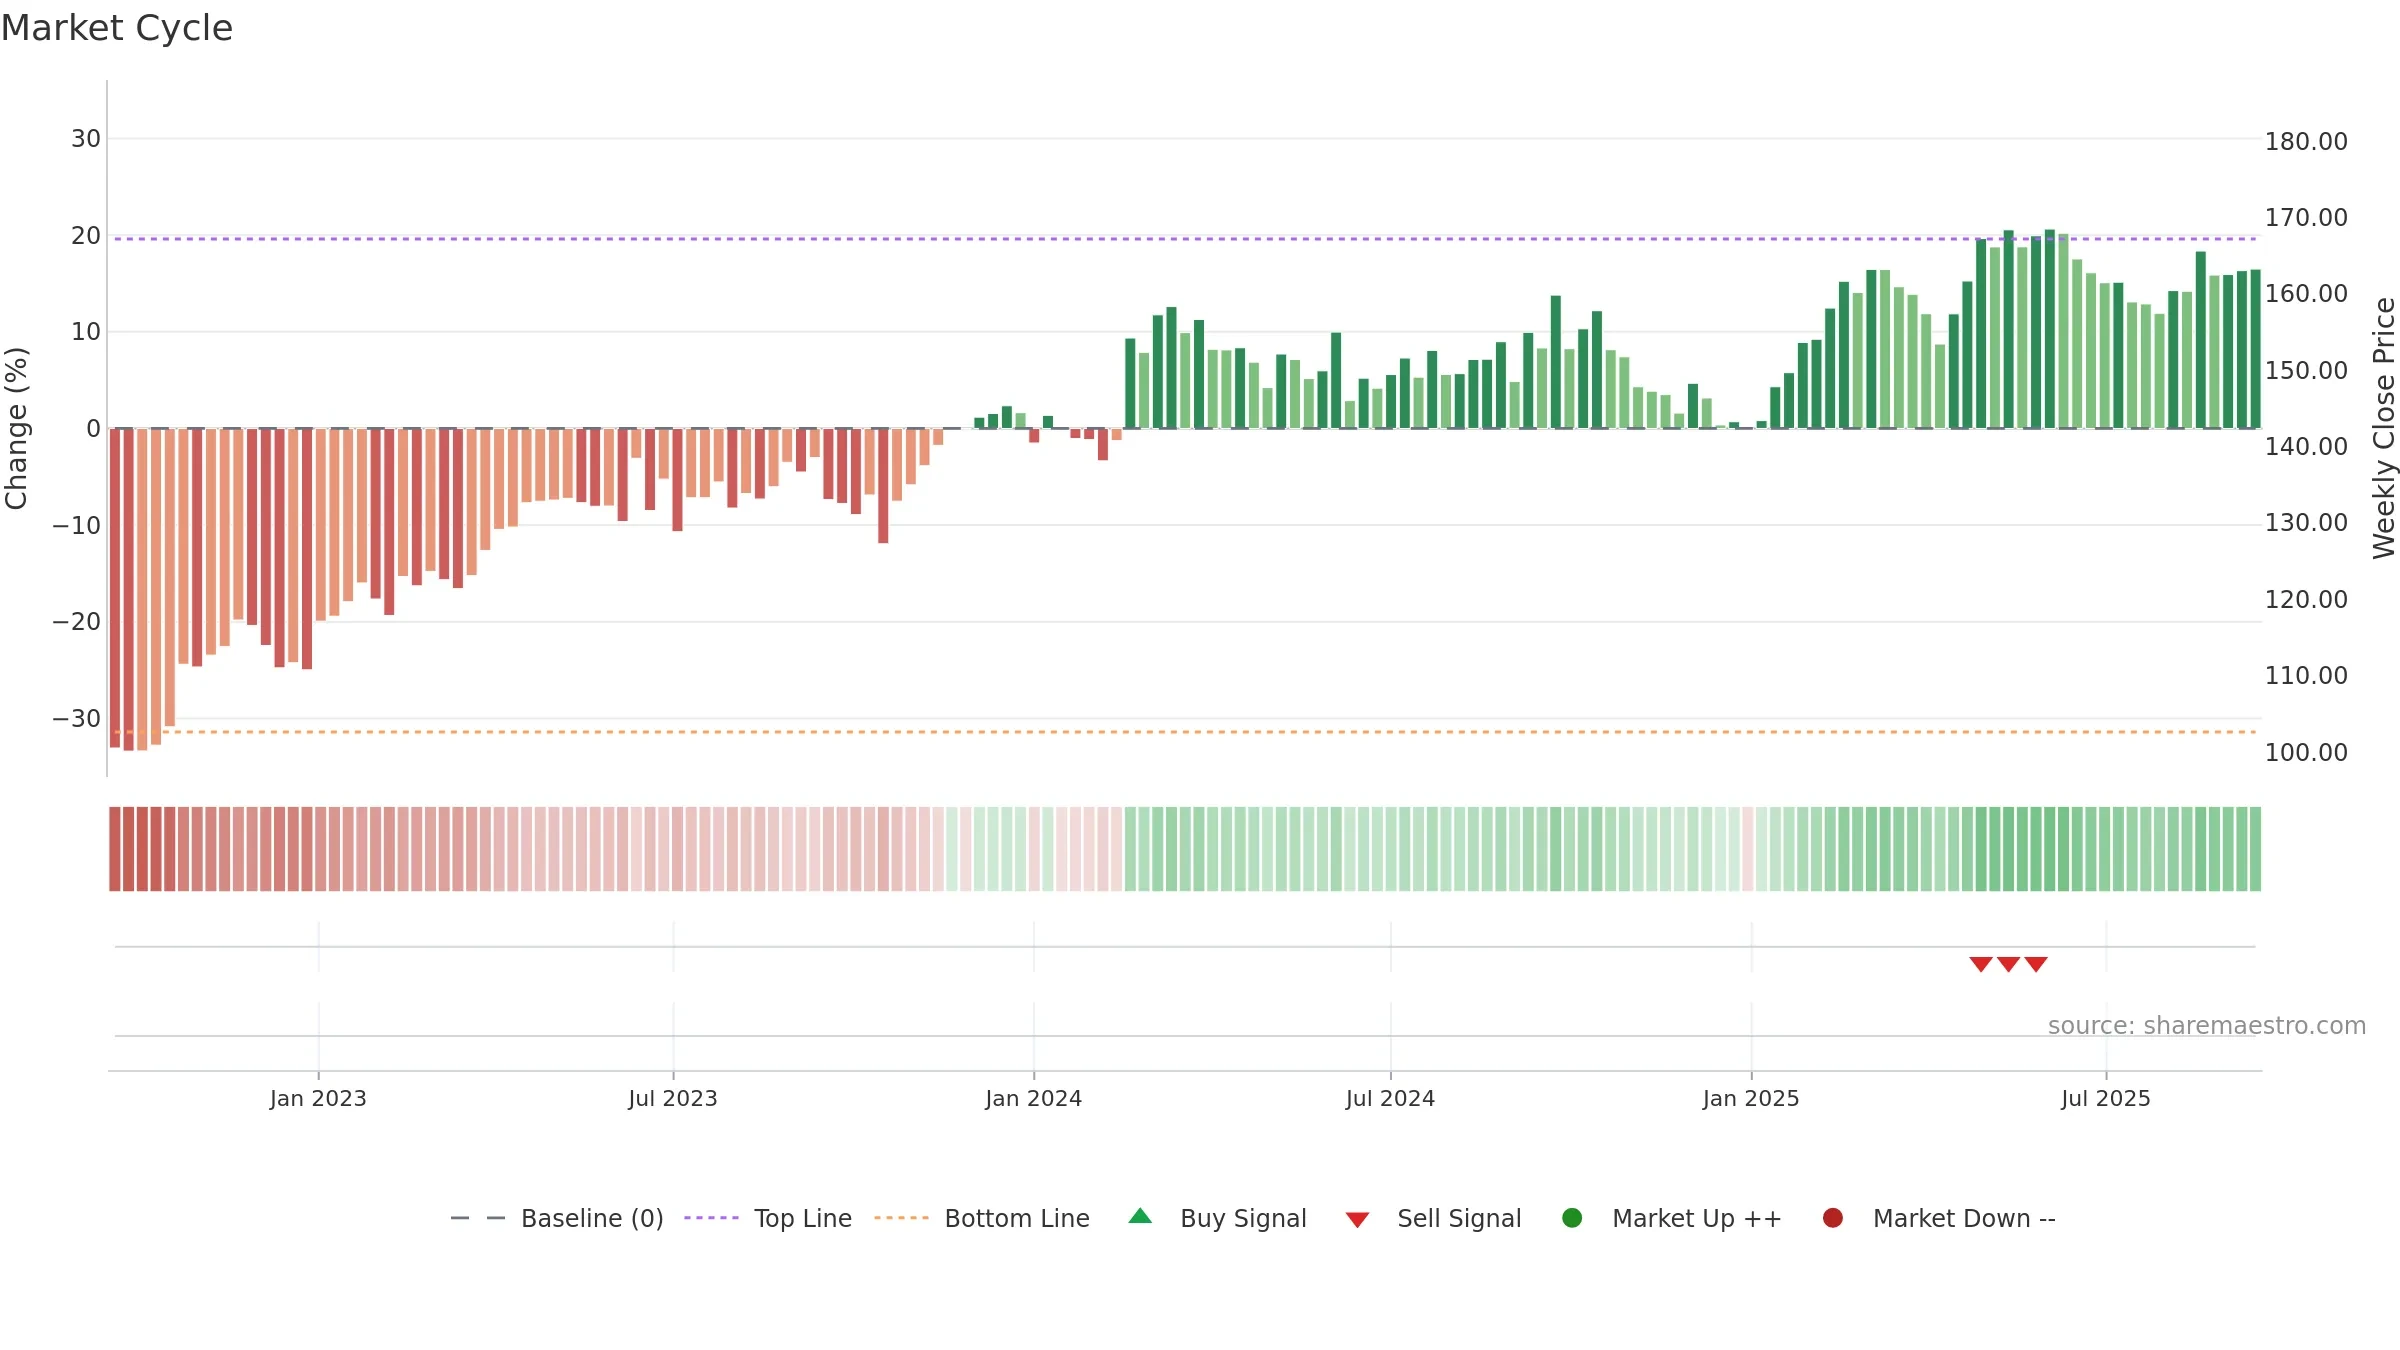Screen dimensions: 2400x1350
Task: Click the Jan 2024 x-axis label
Action: click(x=1033, y=1098)
